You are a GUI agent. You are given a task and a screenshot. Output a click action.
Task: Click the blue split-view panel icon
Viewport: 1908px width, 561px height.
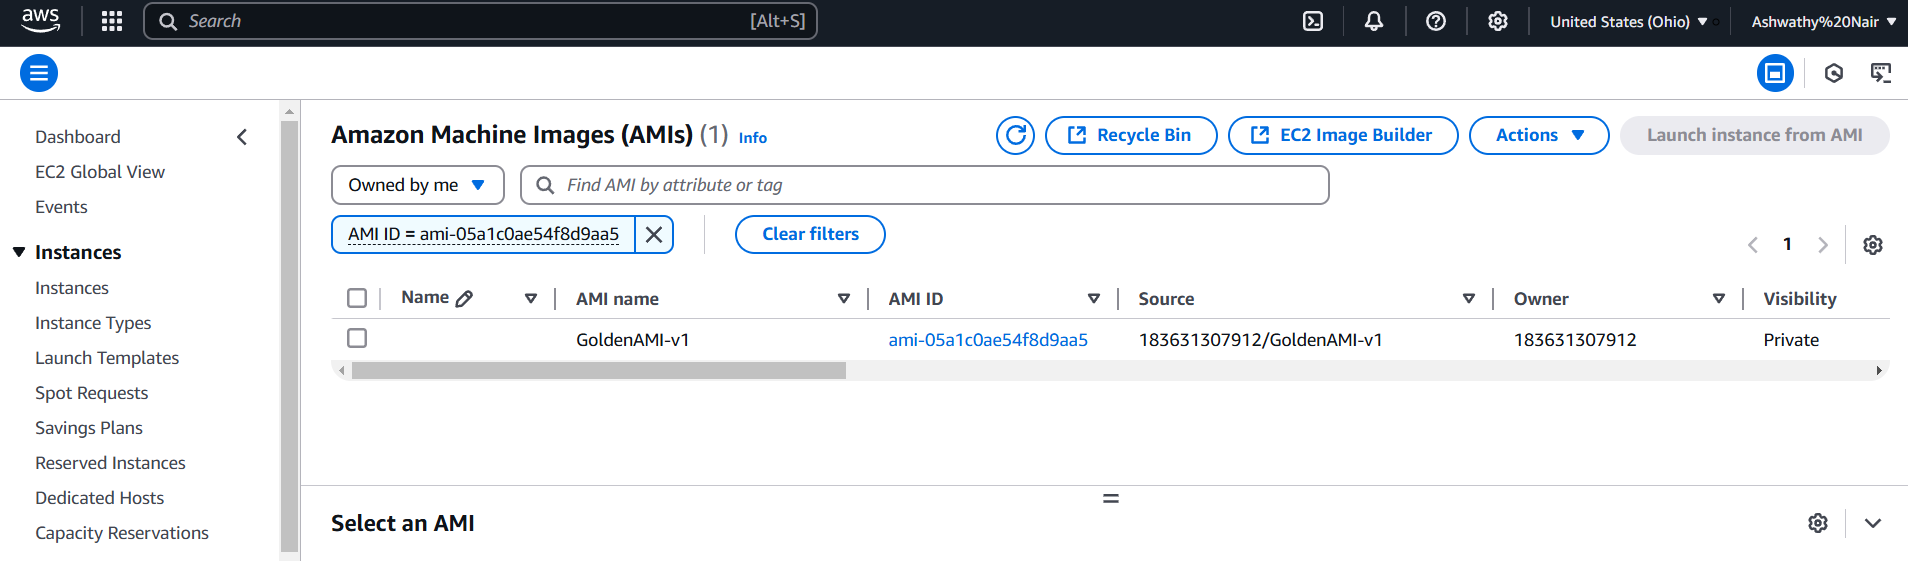tap(1775, 73)
